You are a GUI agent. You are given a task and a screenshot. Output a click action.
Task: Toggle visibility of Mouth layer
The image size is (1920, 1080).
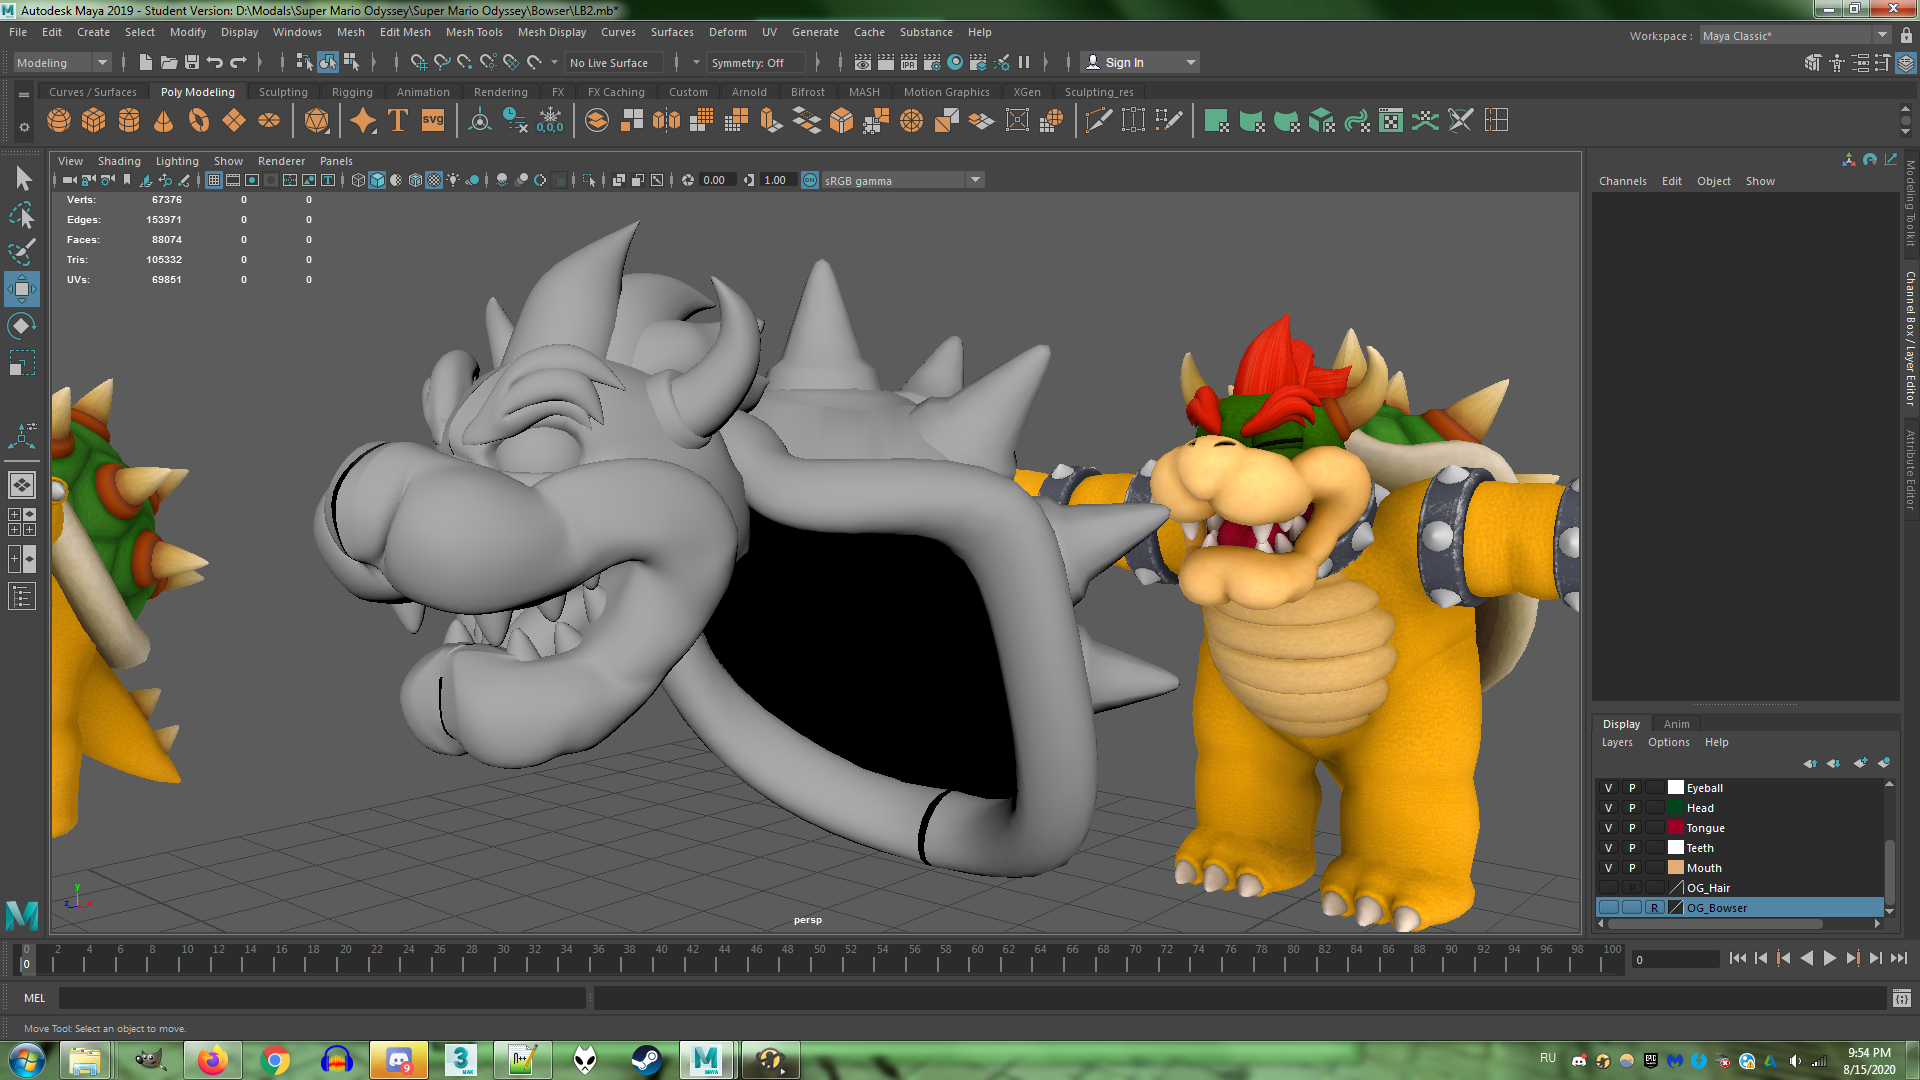(1609, 868)
